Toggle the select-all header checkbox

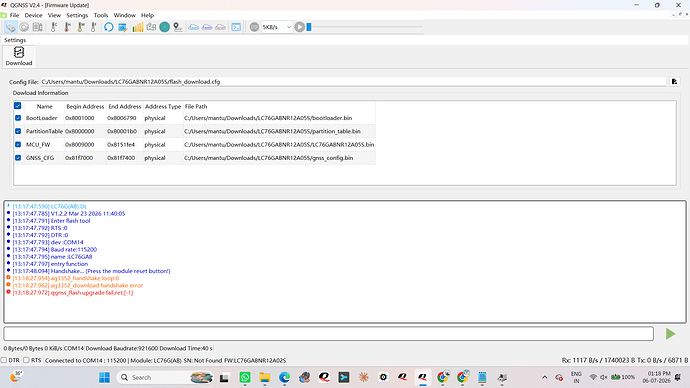pos(18,106)
